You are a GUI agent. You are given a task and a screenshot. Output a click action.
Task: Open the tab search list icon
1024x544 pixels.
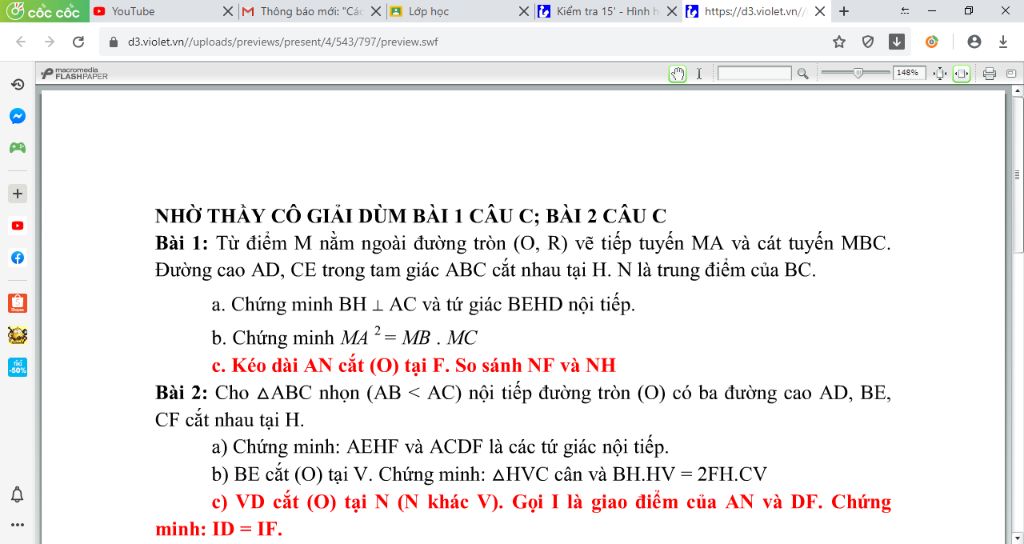point(904,11)
